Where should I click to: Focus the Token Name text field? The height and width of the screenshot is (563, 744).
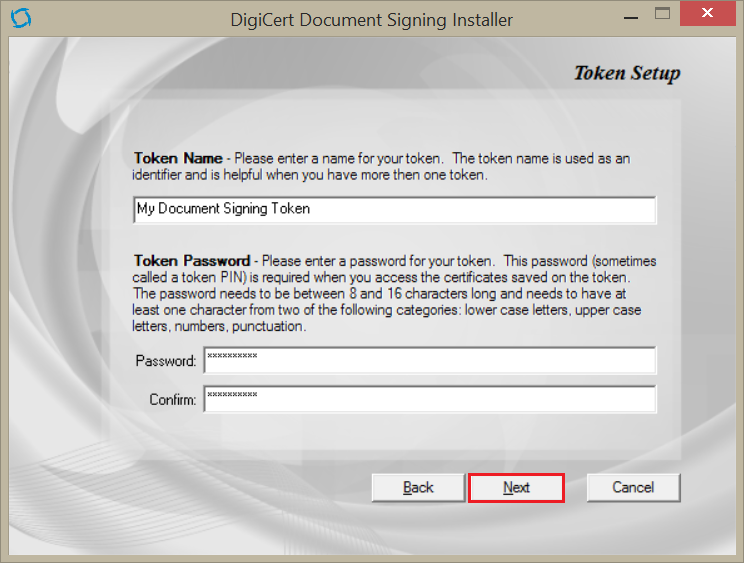click(394, 210)
